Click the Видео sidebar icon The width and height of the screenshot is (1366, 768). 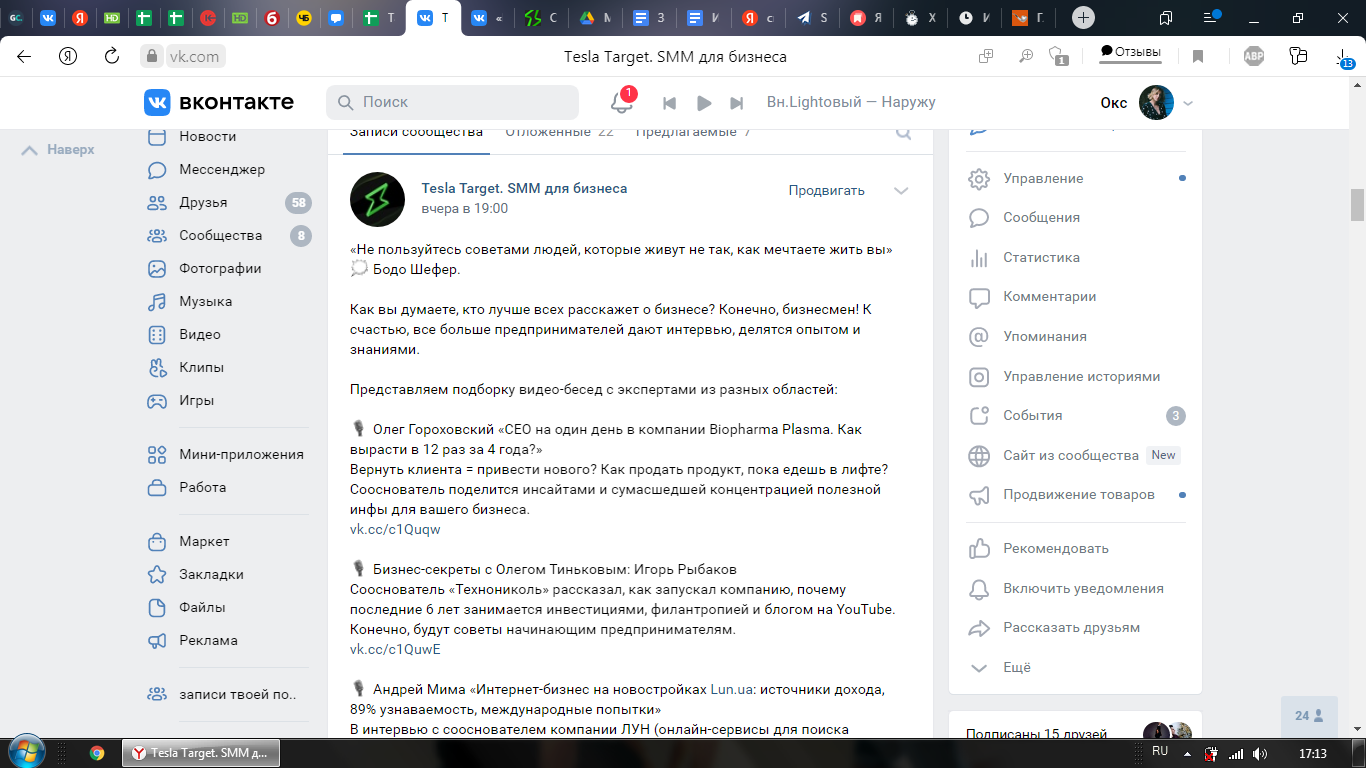(x=157, y=334)
